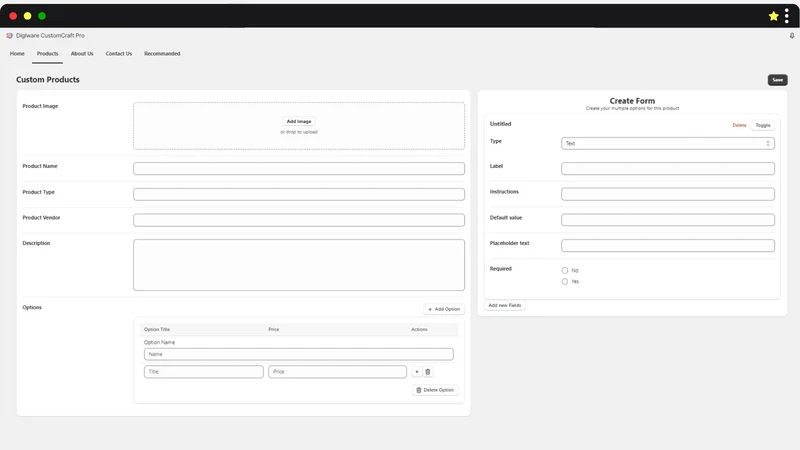Click the pin icon at top right

792,36
